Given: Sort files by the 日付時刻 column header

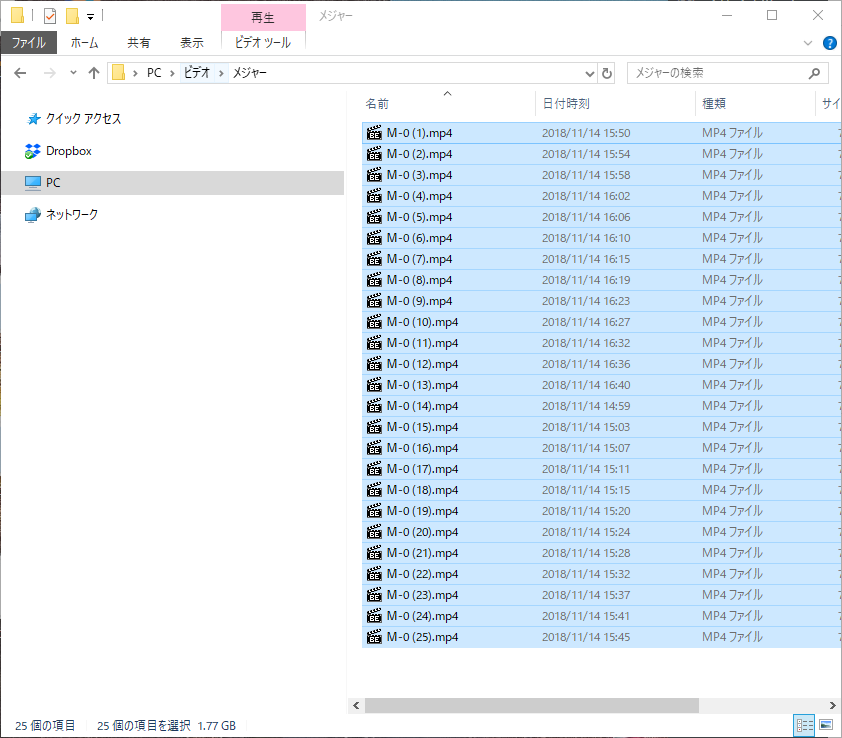Looking at the screenshot, I should click(x=566, y=103).
